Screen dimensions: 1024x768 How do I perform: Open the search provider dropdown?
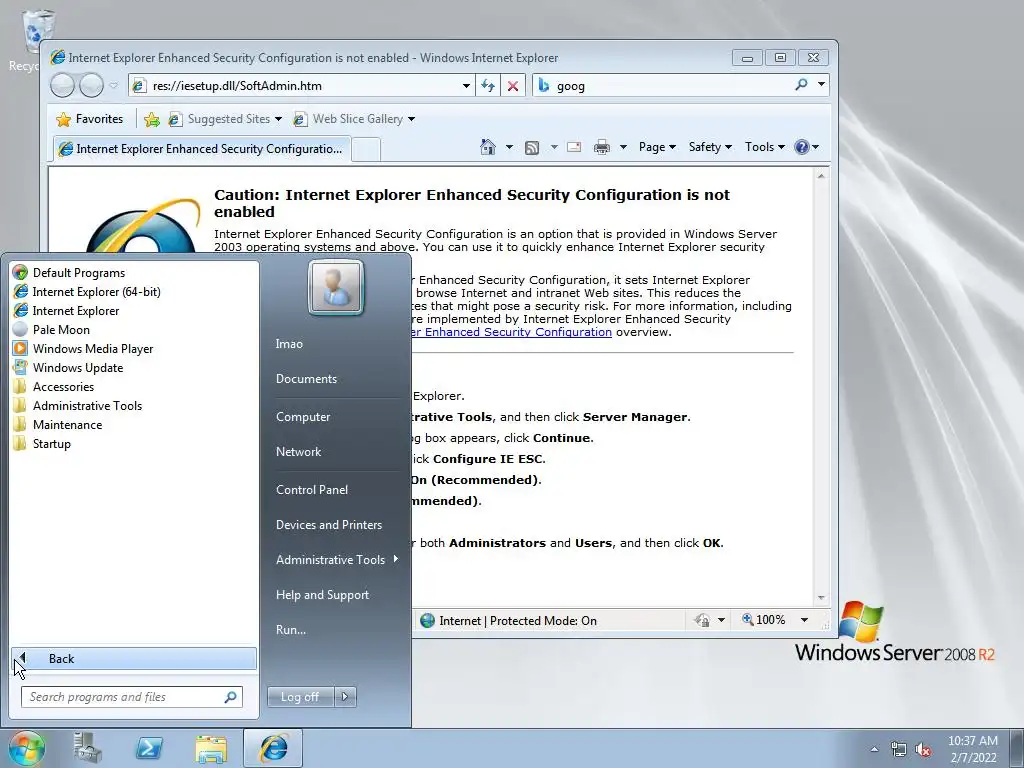(822, 85)
